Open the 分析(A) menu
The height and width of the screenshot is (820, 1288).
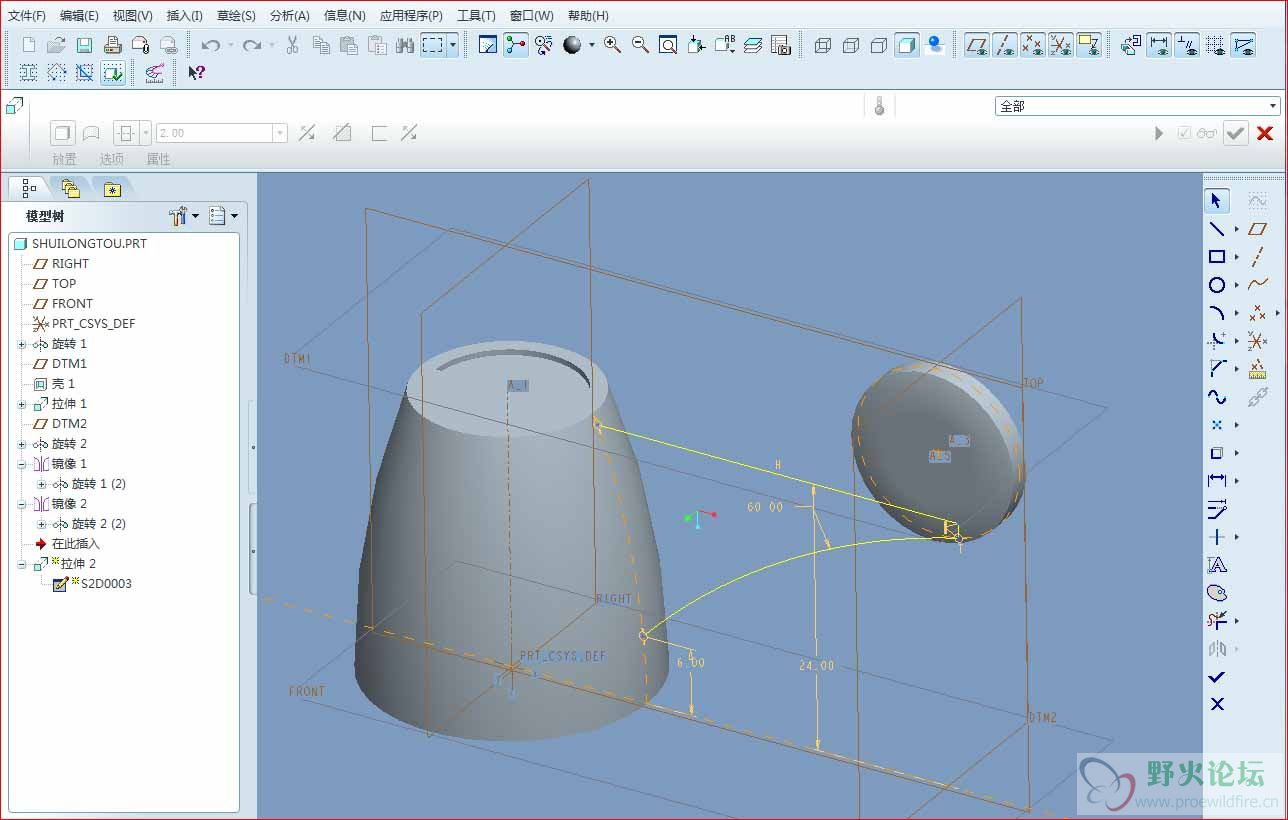[x=289, y=15]
